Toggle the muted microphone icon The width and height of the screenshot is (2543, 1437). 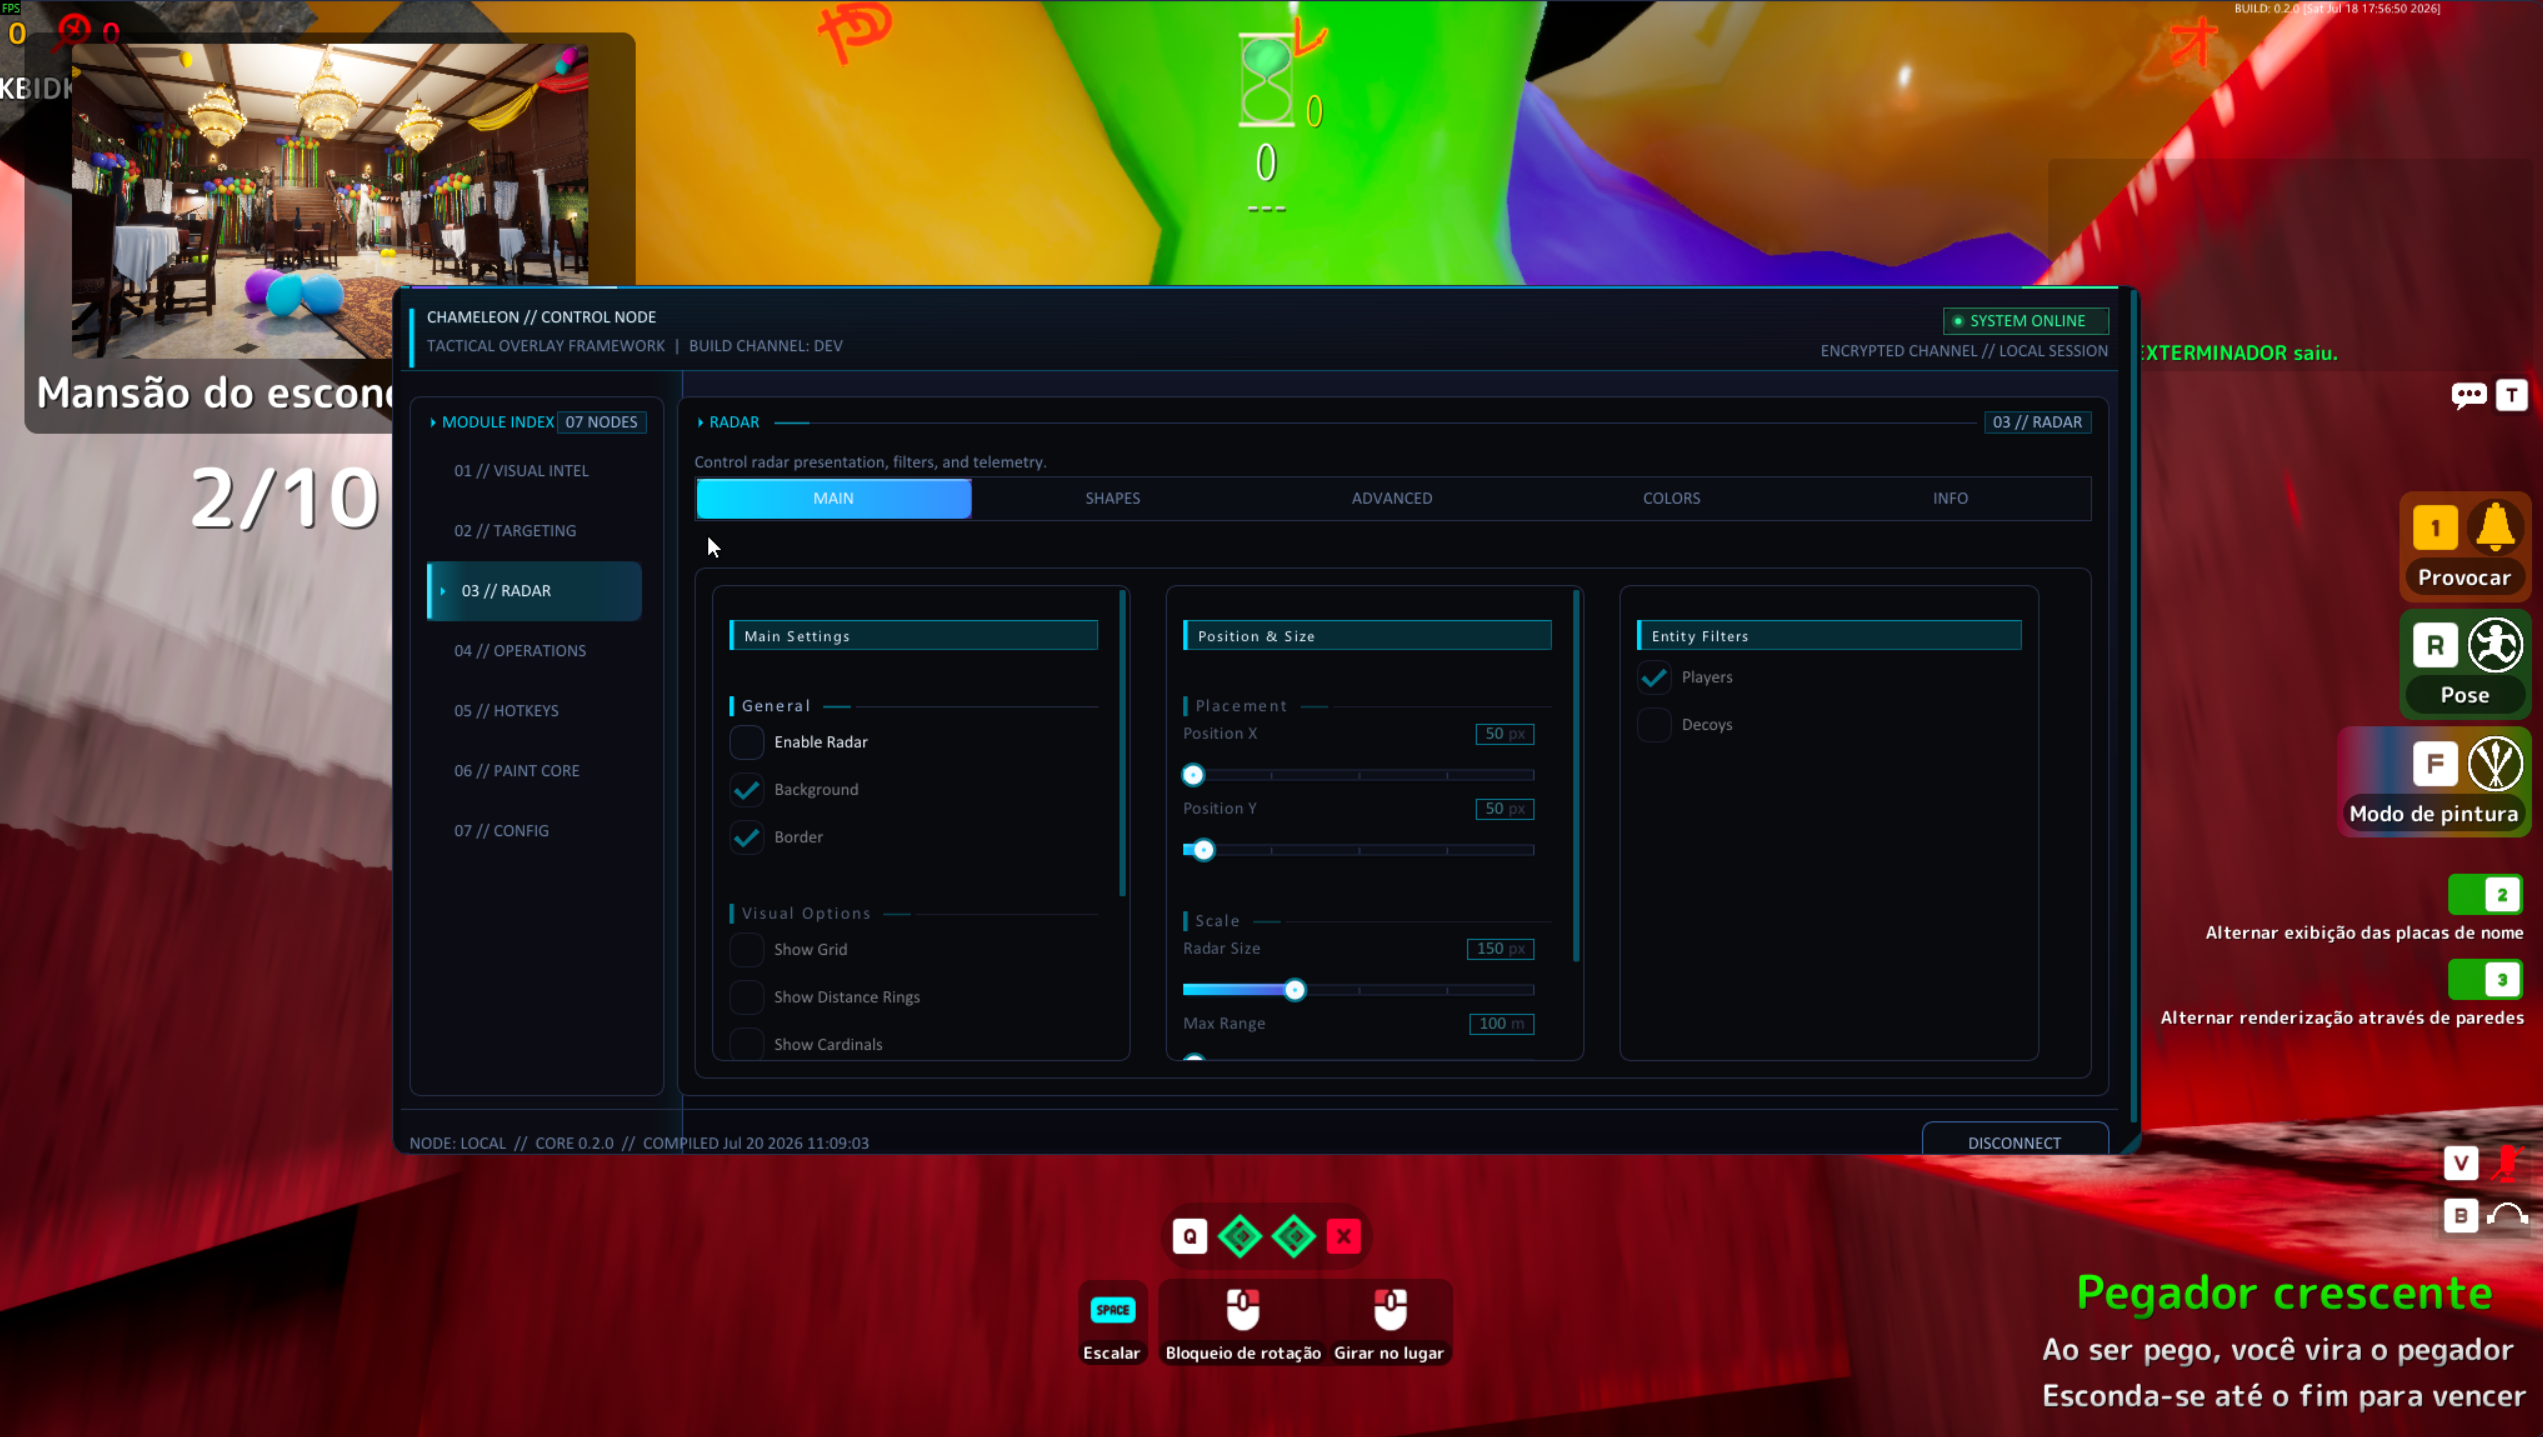[2506, 1163]
